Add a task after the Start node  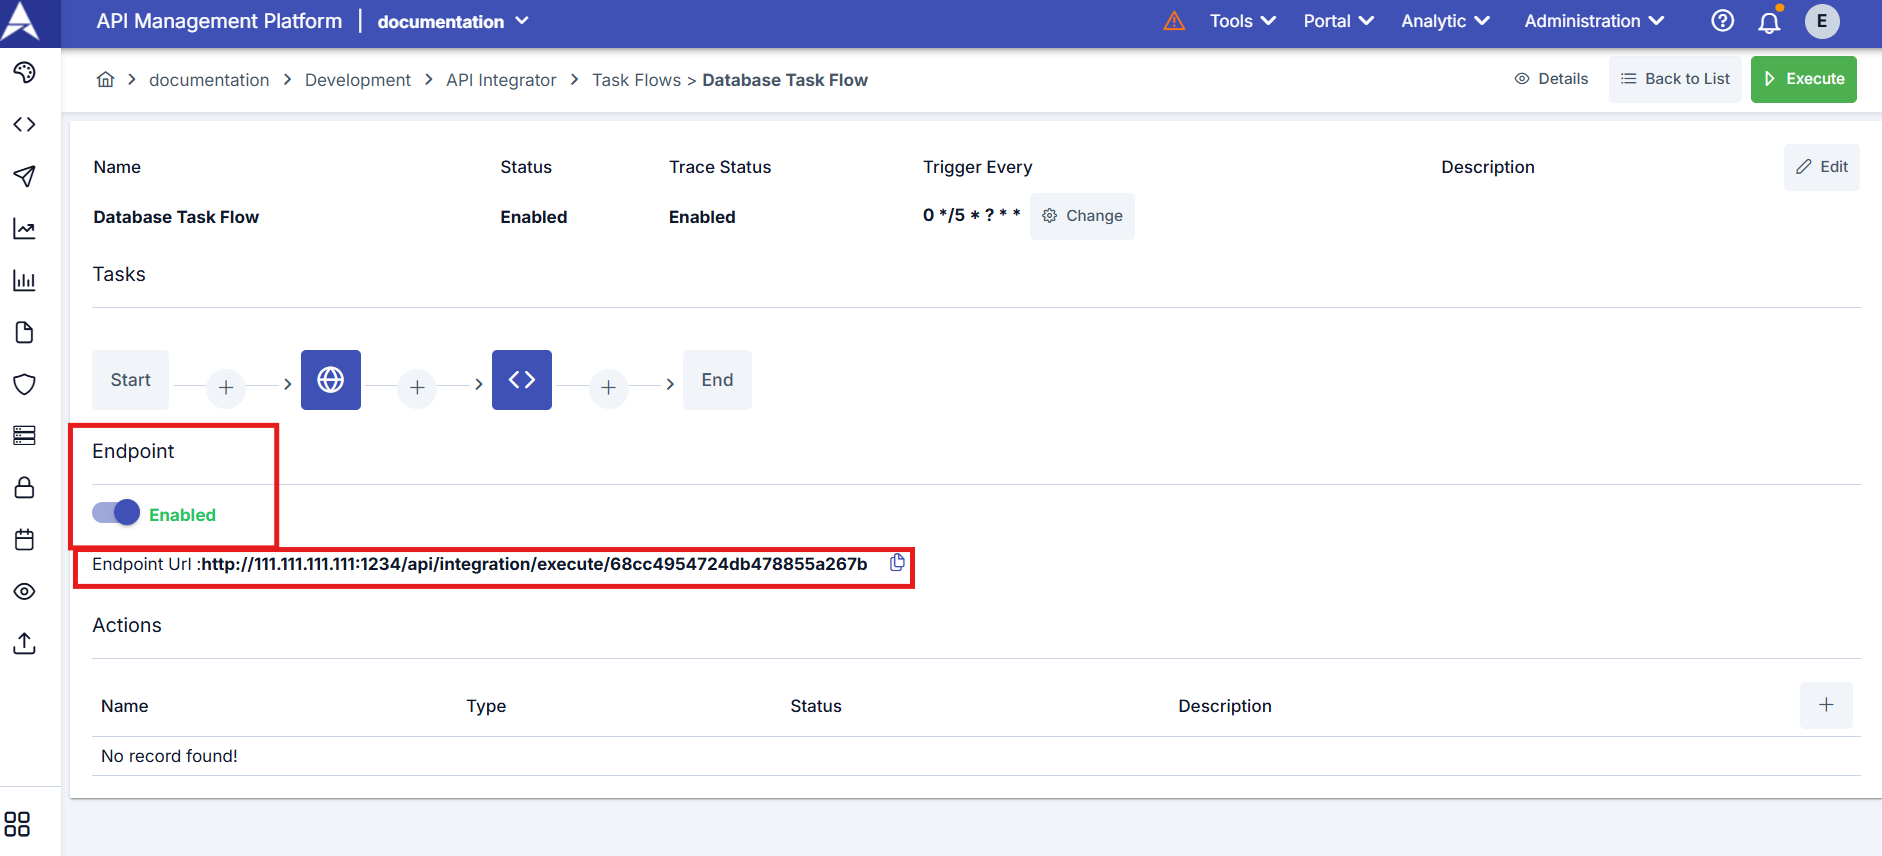point(226,387)
